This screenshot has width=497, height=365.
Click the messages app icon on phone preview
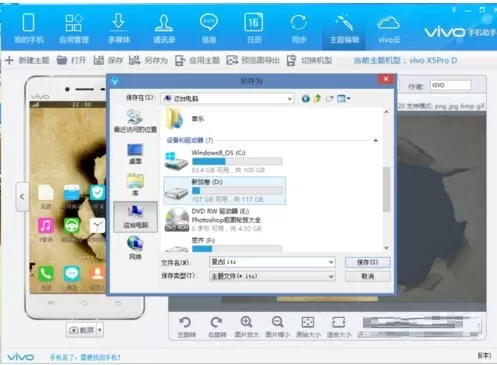(x=72, y=274)
